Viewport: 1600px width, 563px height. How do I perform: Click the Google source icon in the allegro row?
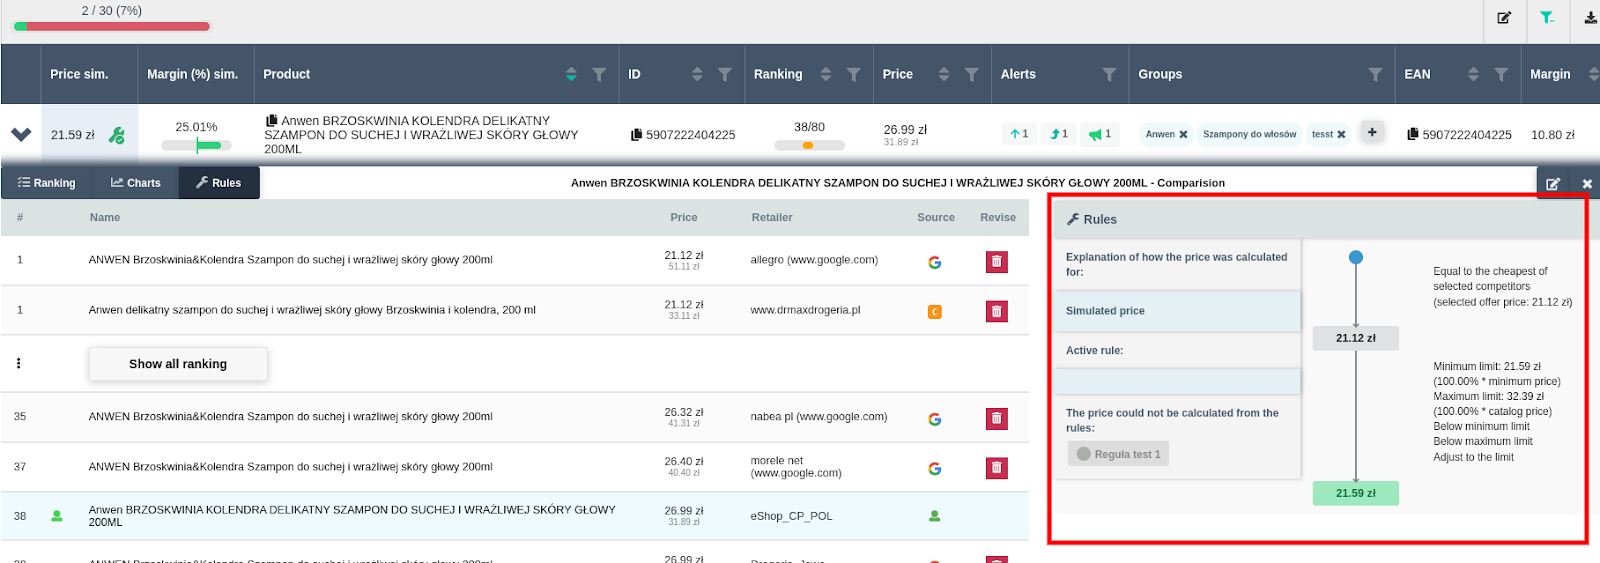[935, 262]
